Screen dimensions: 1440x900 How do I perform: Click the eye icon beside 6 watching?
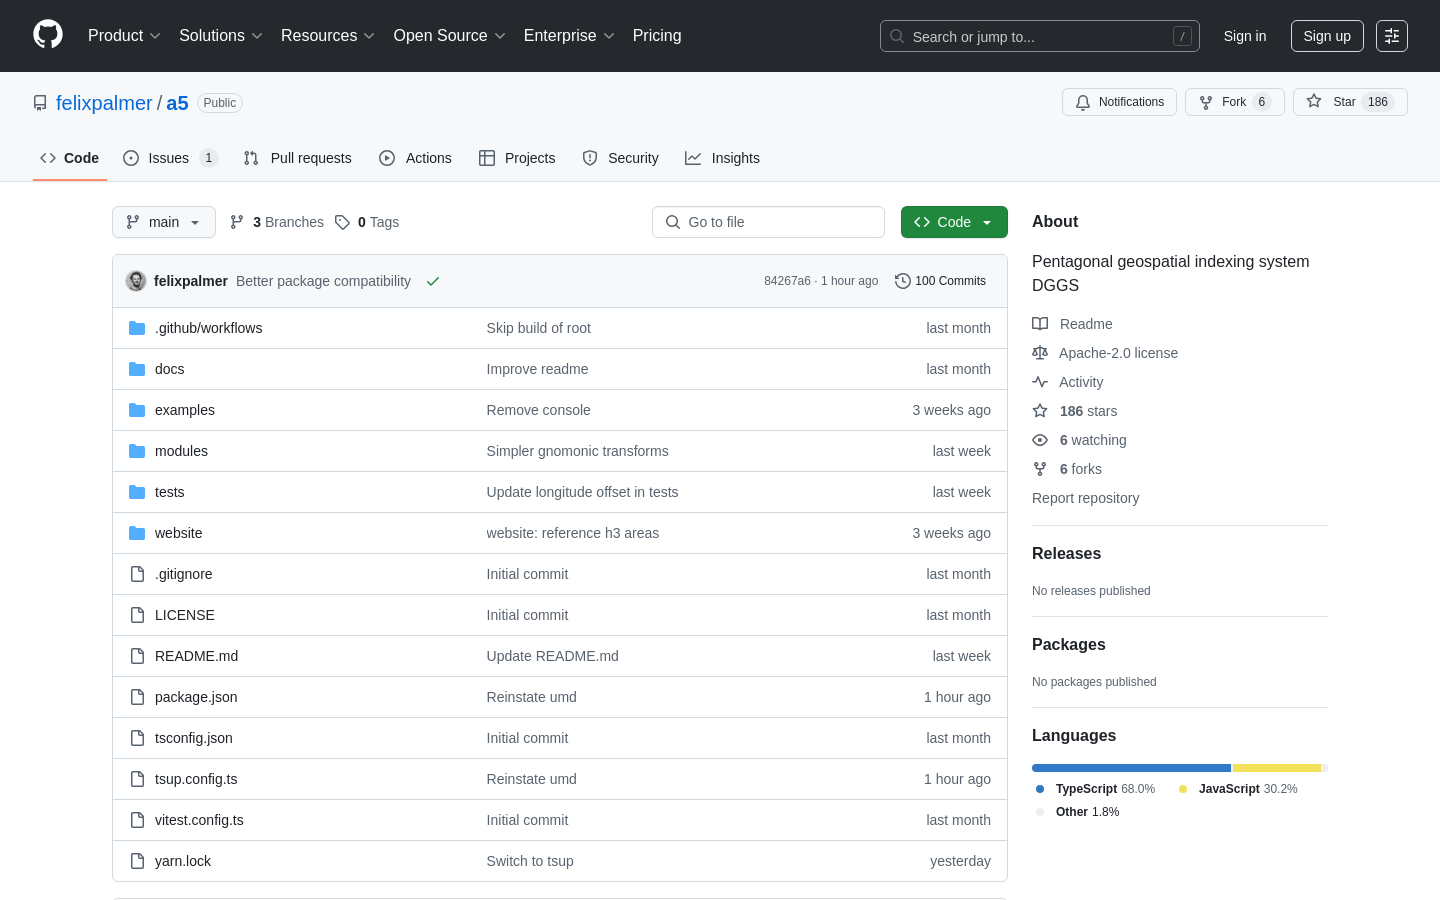point(1040,440)
